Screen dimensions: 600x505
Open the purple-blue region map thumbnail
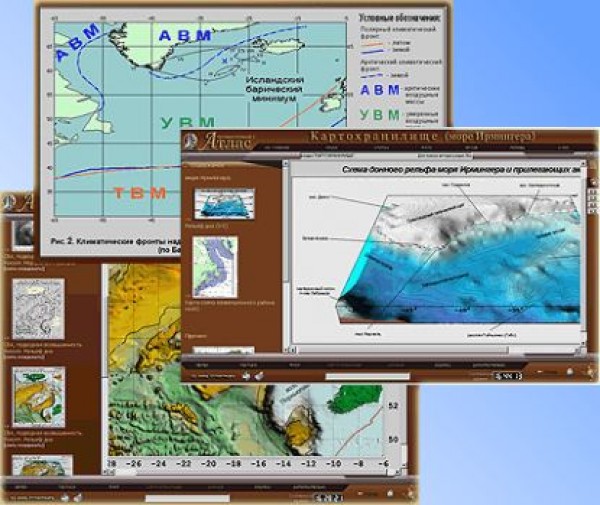click(215, 267)
